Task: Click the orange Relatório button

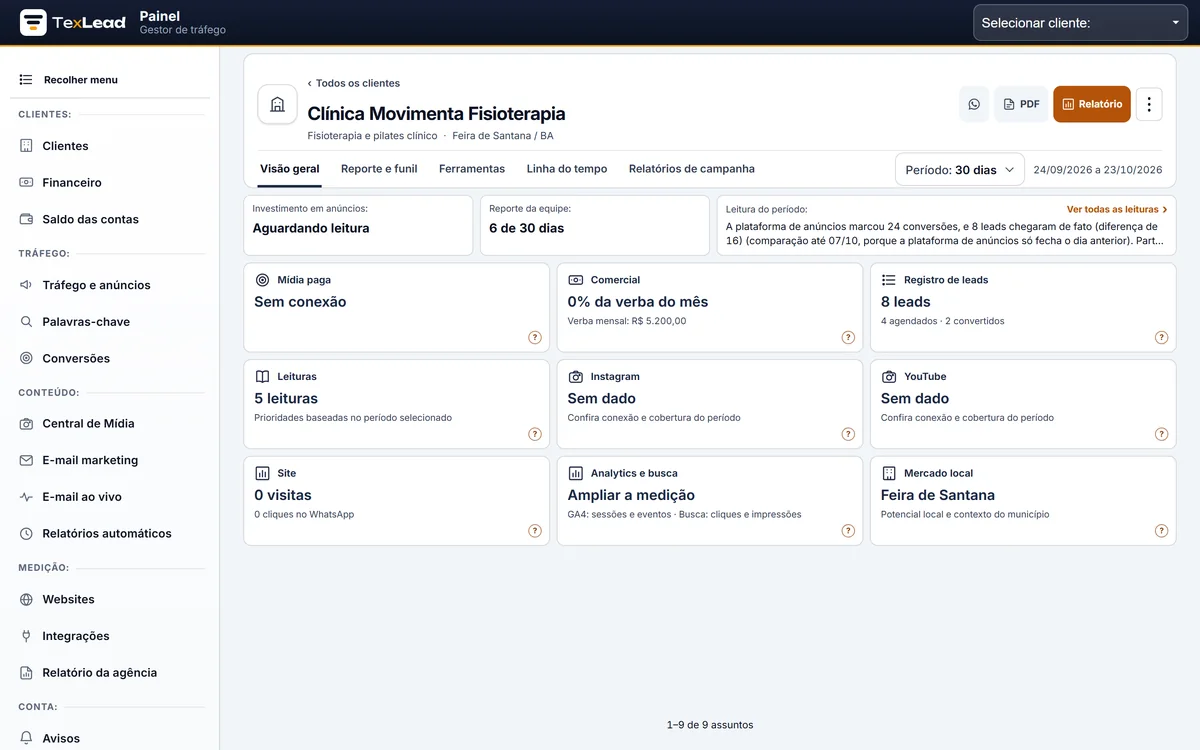Action: coord(1092,104)
